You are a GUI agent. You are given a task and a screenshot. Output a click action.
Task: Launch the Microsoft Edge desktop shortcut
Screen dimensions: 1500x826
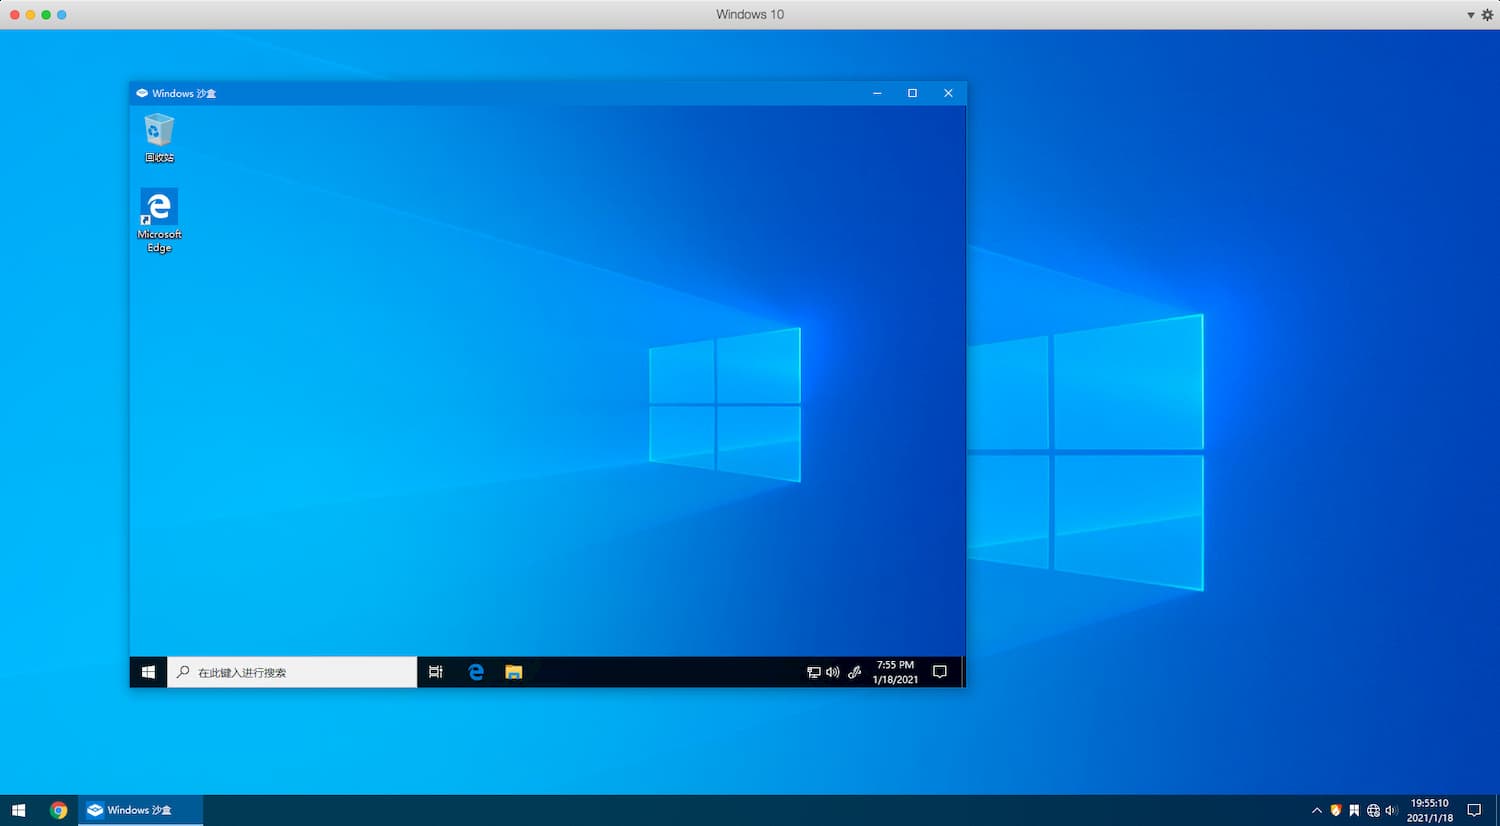158,205
